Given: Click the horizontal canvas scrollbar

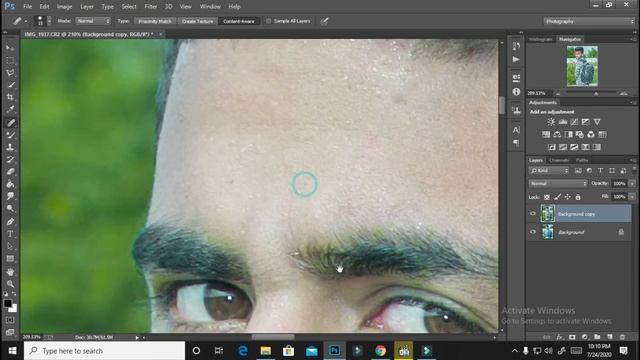Looking at the screenshot, I should pyautogui.click(x=273, y=337).
